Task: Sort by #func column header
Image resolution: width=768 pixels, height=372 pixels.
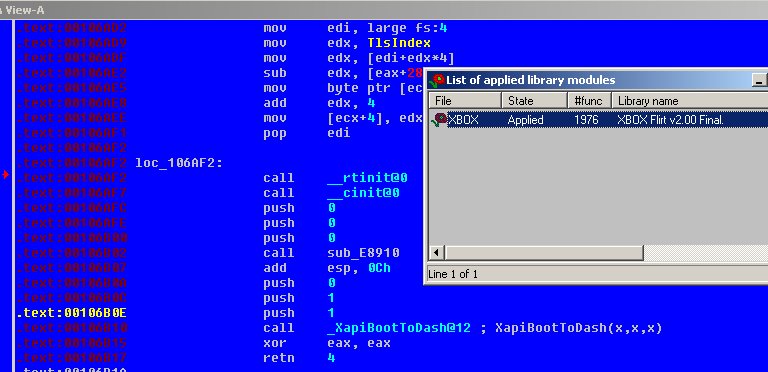Action: tap(590, 101)
